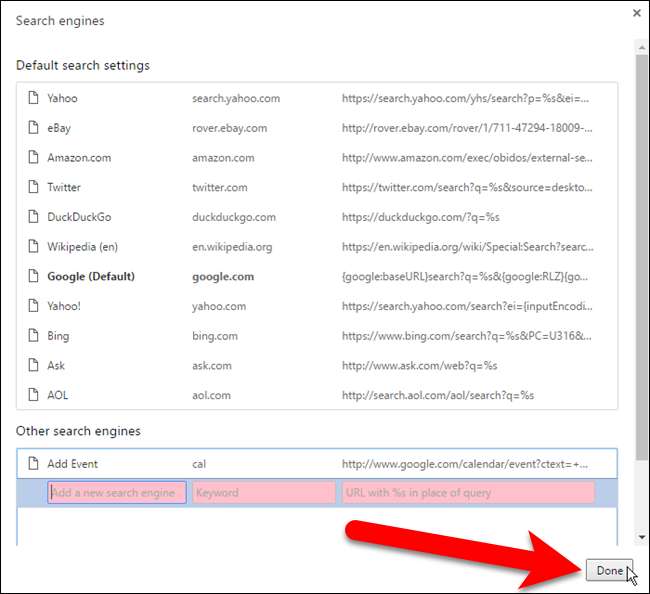650x594 pixels.
Task: Select the Ask search engine name
Action: [56, 366]
